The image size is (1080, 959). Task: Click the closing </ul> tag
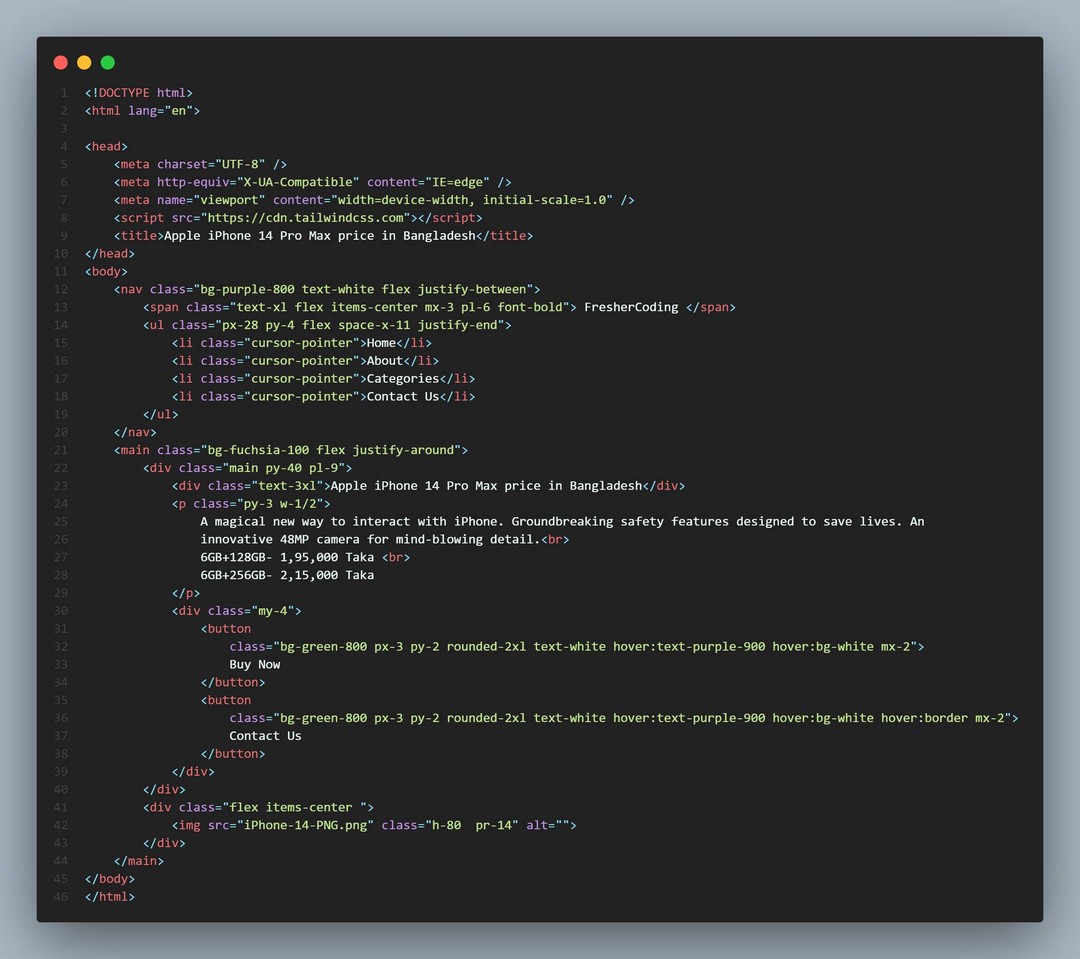pyautogui.click(x=160, y=415)
